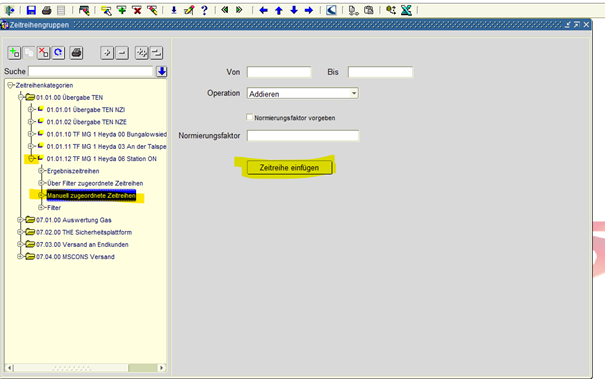
Task: Click into the Normierungsfaktor input field
Action: click(x=303, y=136)
